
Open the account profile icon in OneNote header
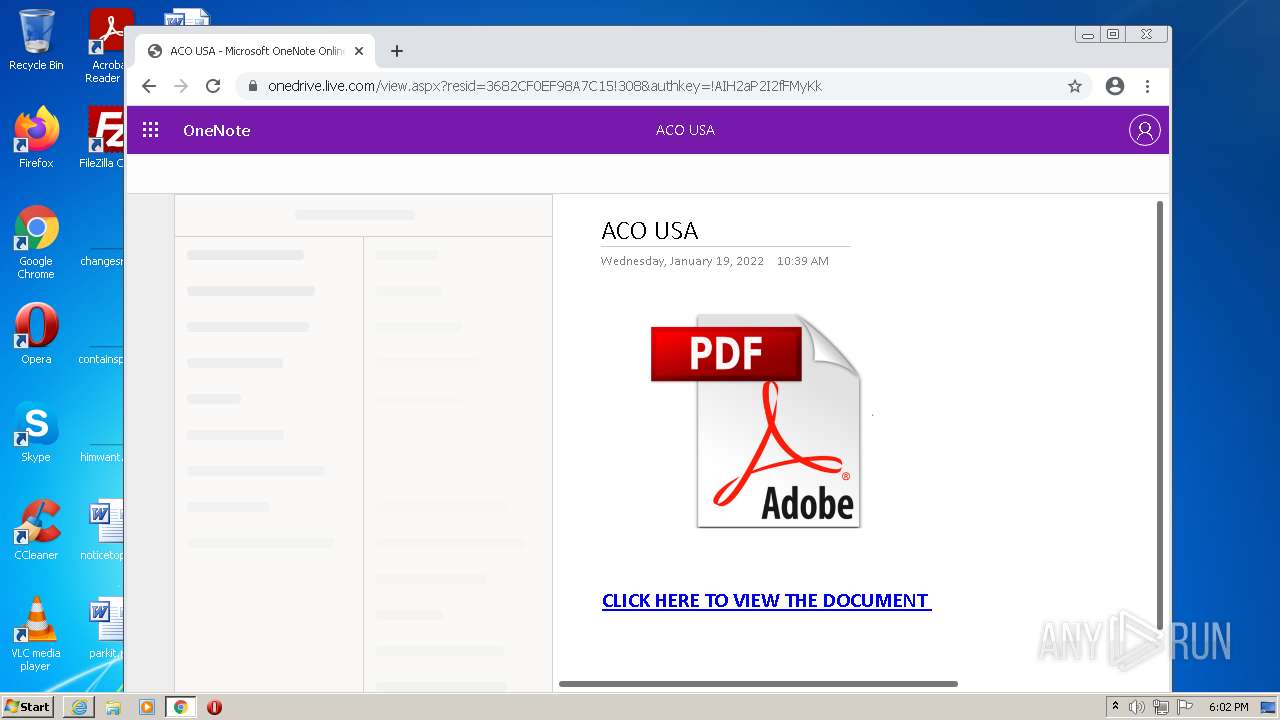(1144, 130)
